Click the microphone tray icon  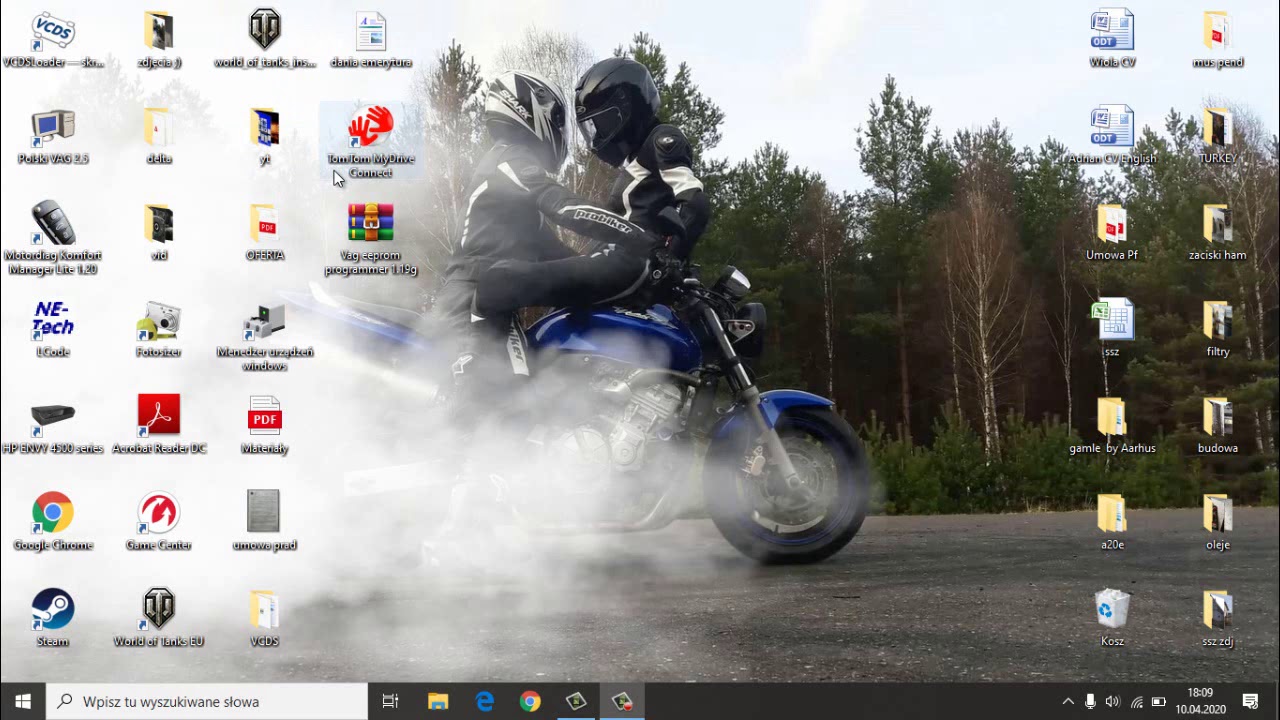pyautogui.click(x=1090, y=702)
